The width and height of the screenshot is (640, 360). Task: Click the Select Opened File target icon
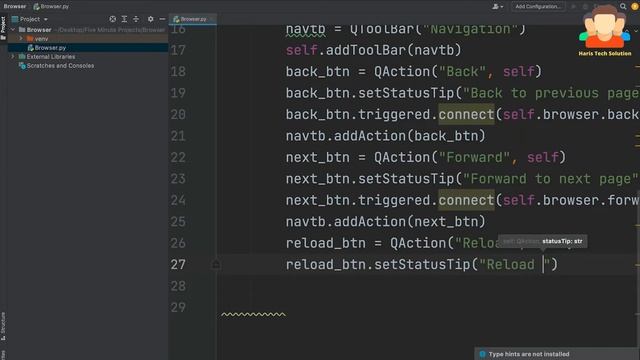click(x=112, y=19)
